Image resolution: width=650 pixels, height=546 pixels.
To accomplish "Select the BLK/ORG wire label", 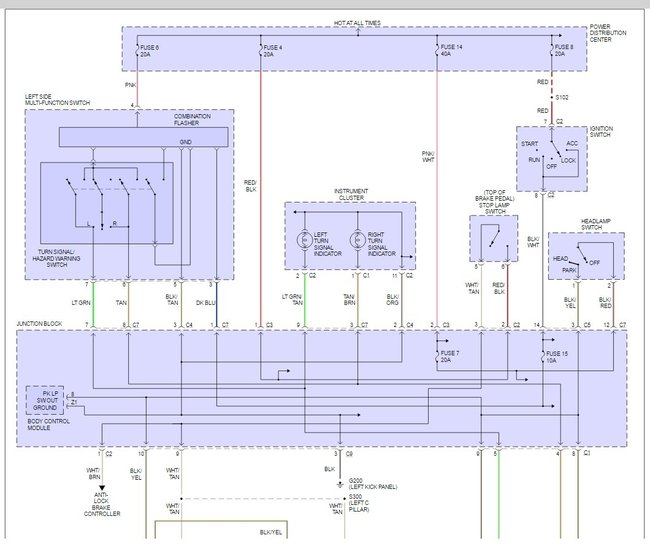I will coord(393,300).
